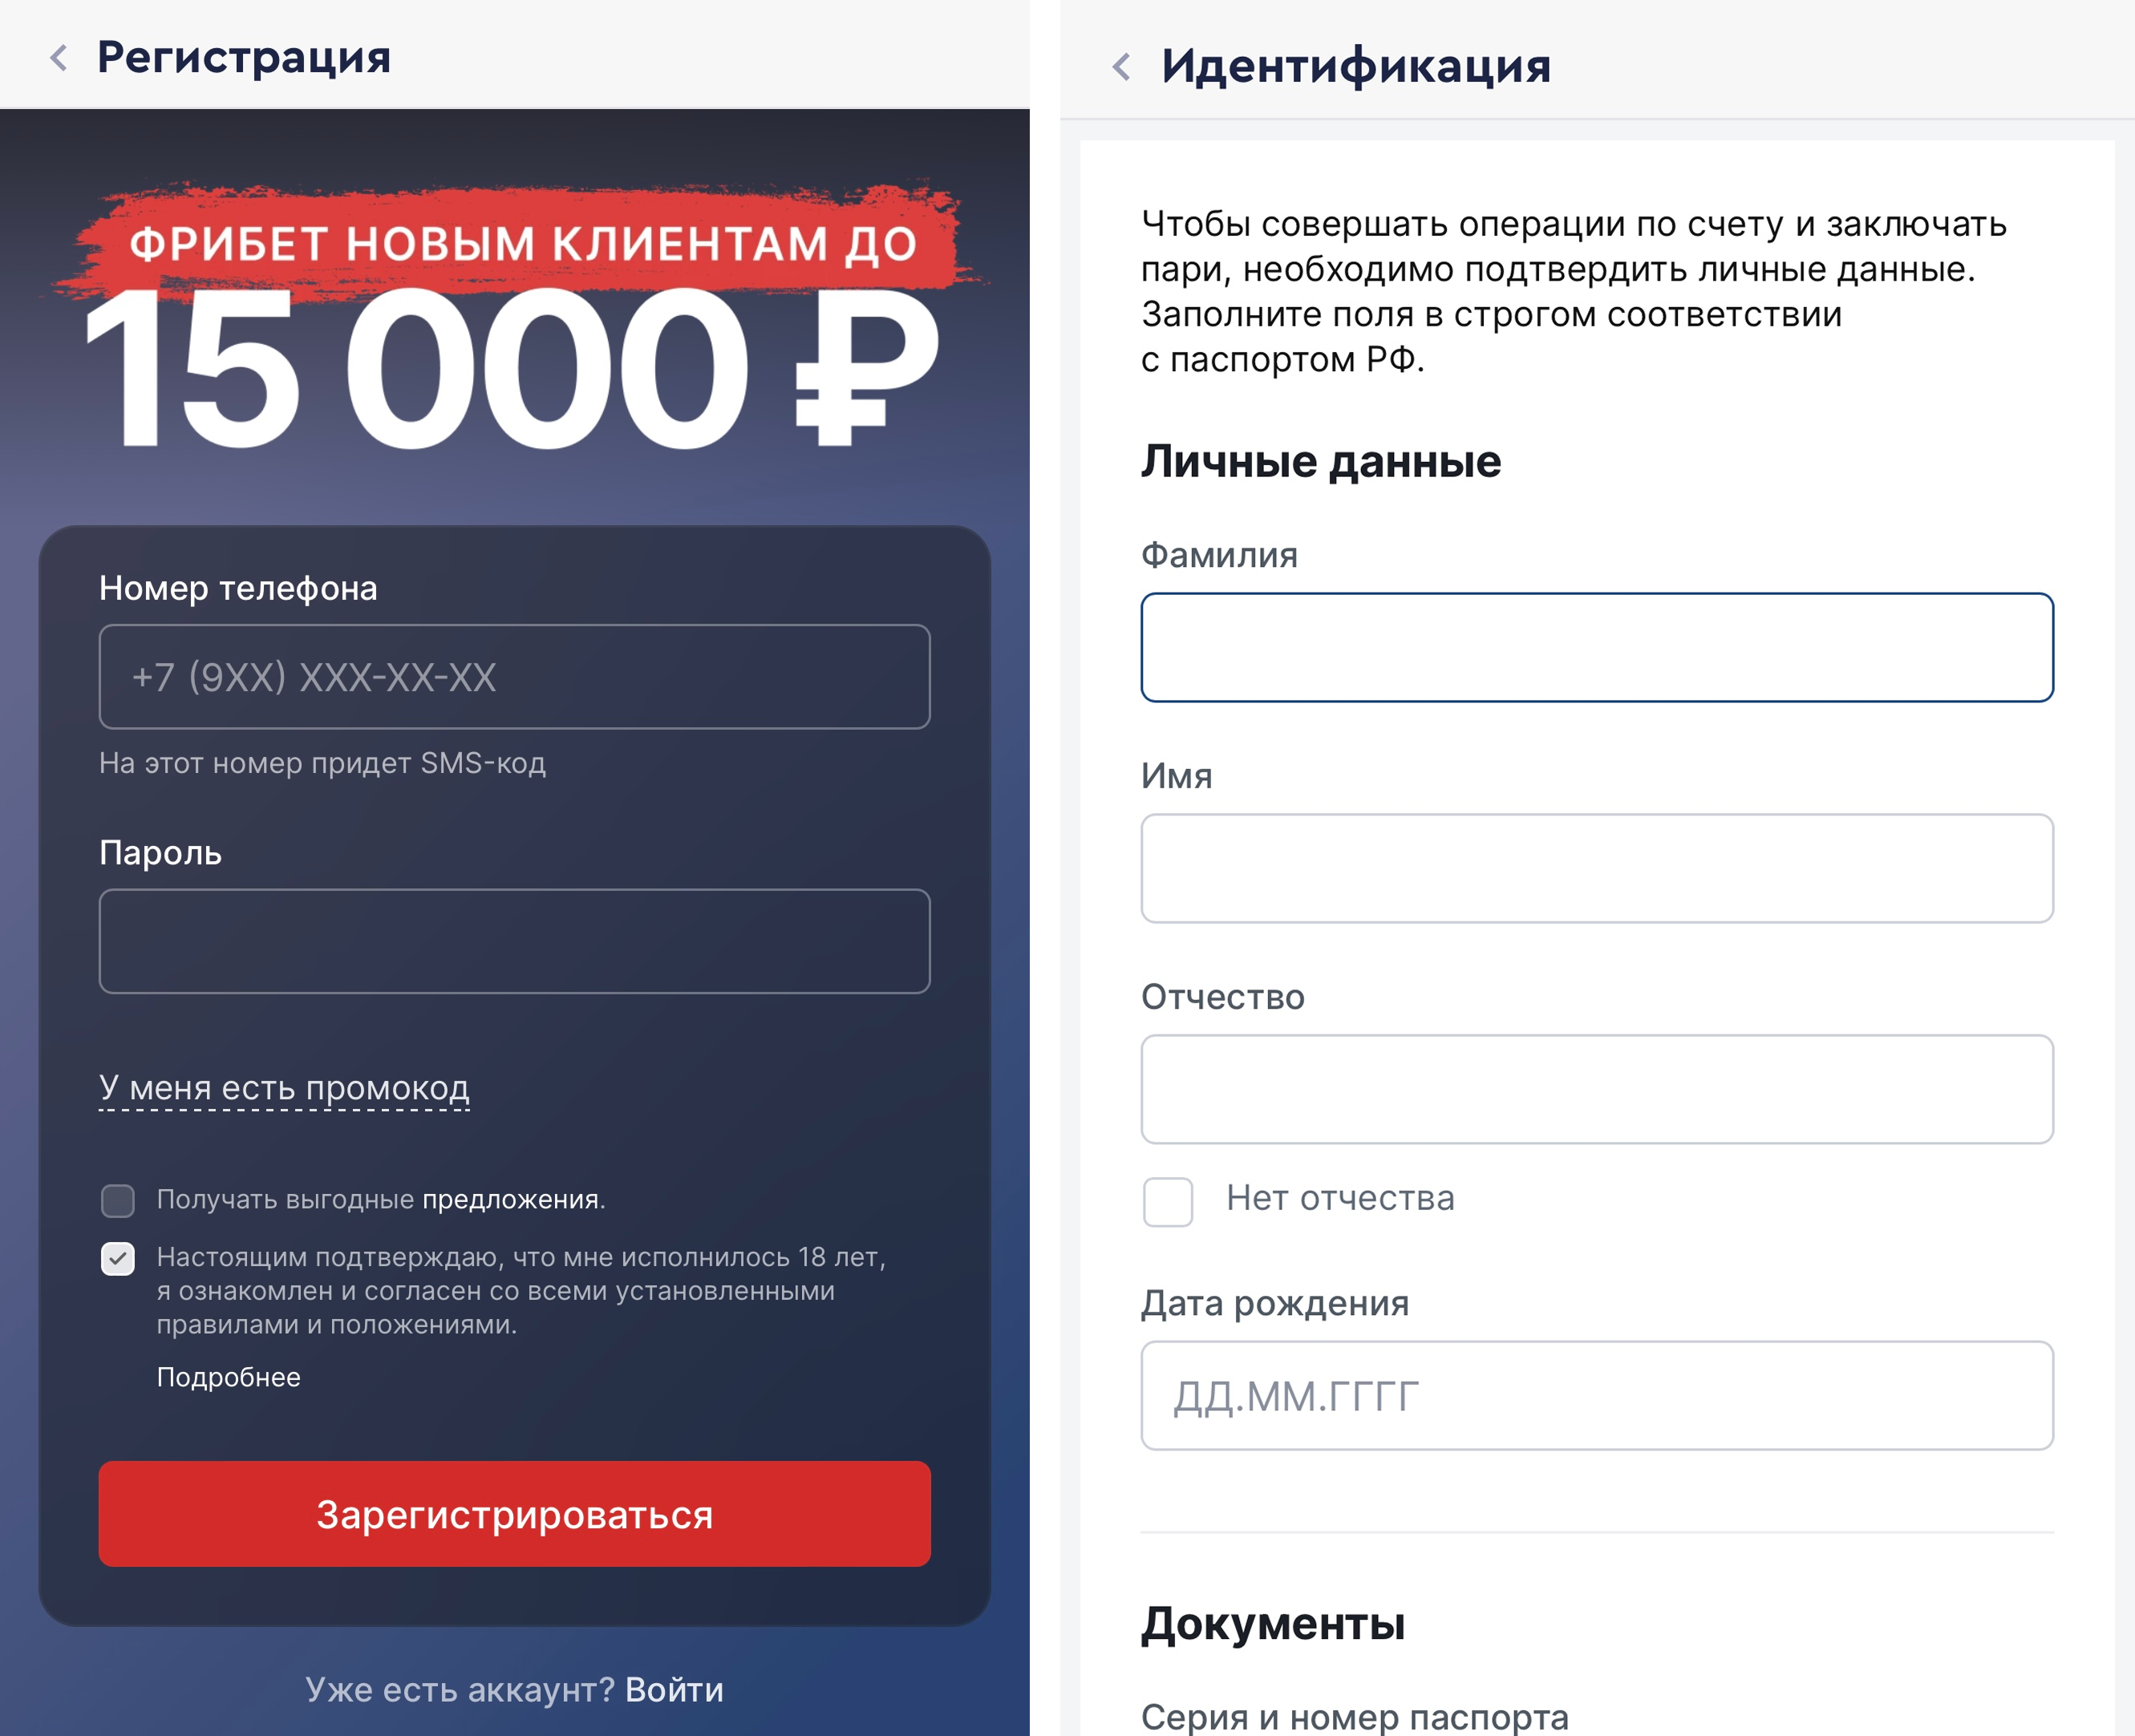Click the Зарегистрироваться button
The image size is (2135, 1736).
(514, 1513)
